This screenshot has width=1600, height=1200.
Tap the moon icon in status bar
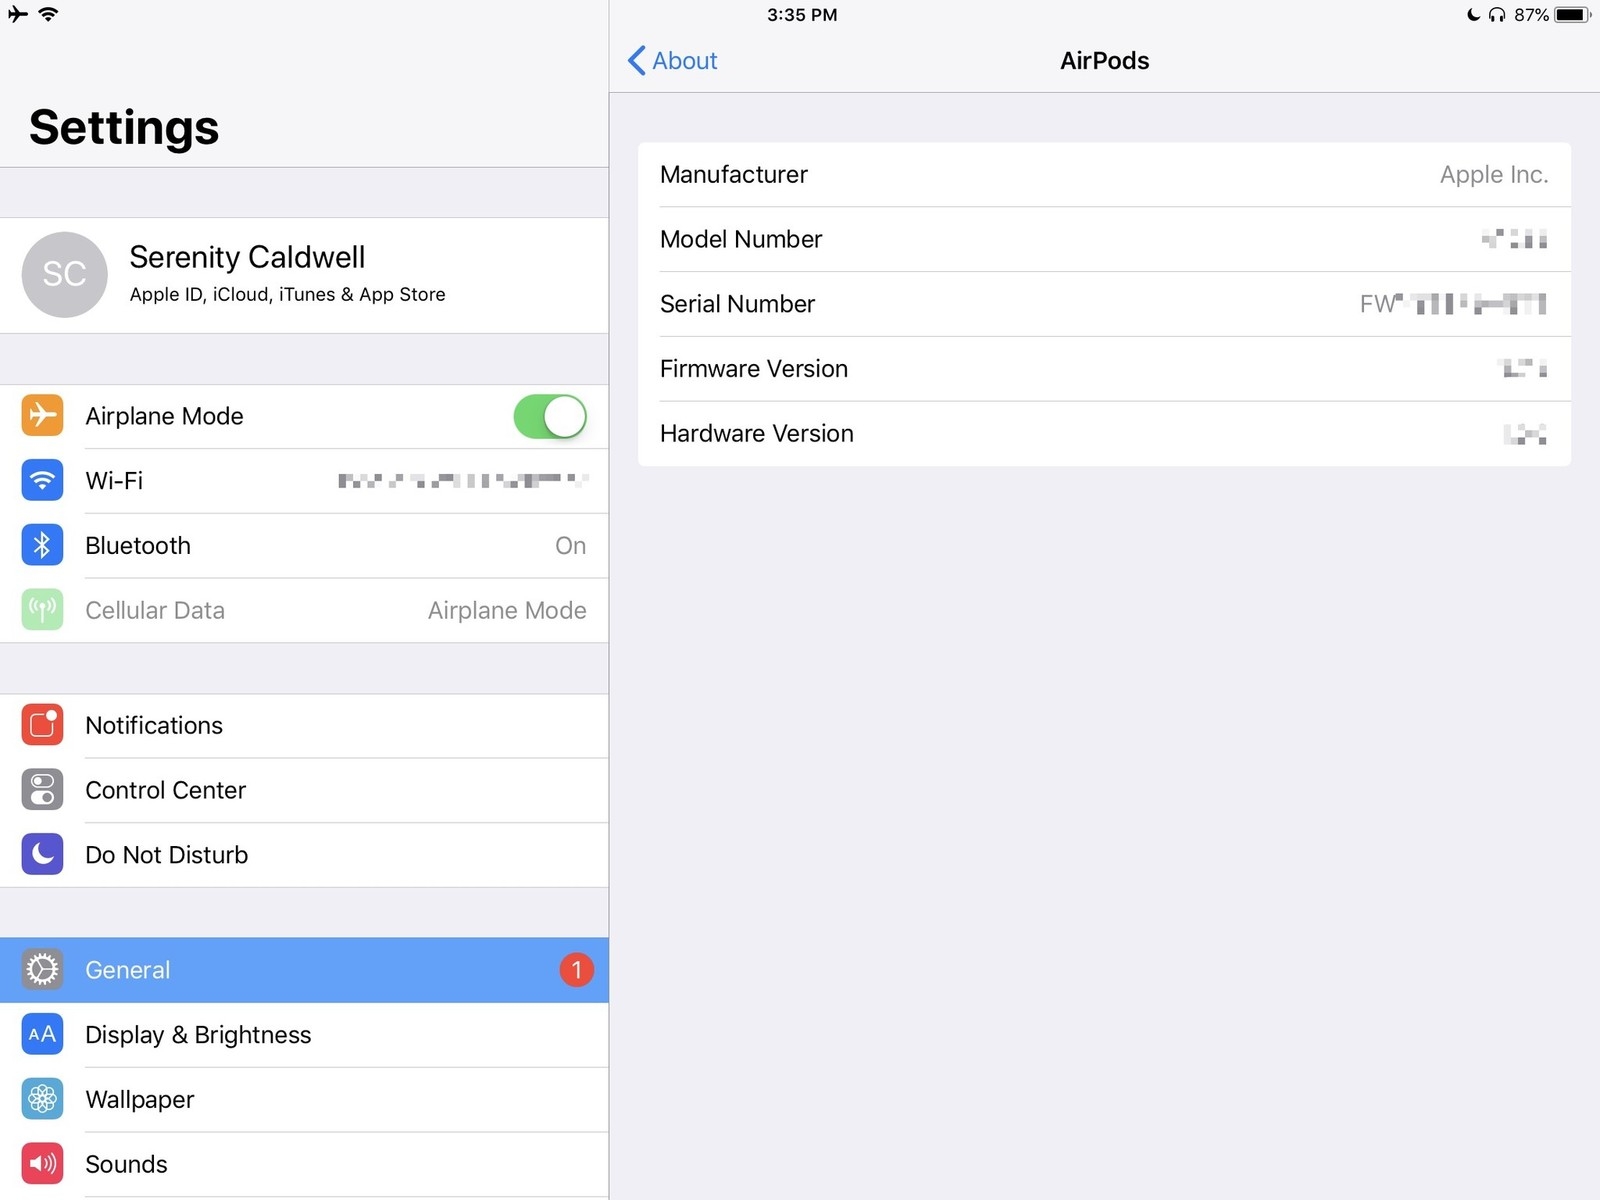[x=1473, y=15]
